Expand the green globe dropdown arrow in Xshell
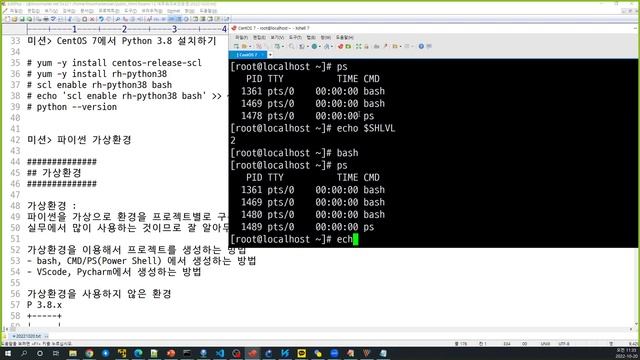This screenshot has width=640, height=360. [x=320, y=47]
